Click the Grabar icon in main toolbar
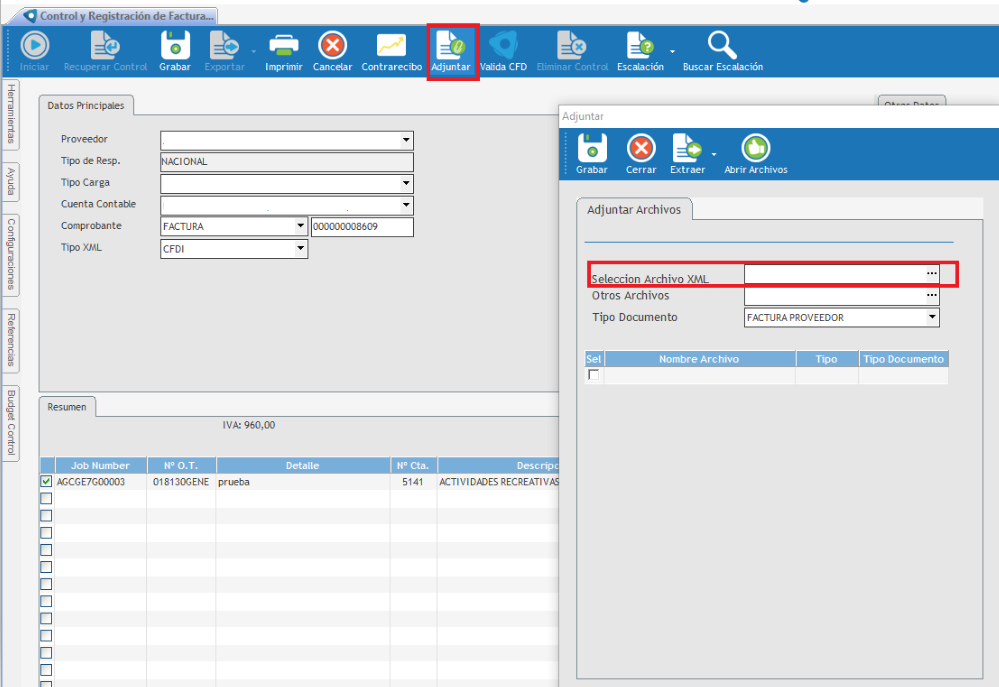Viewport: 999px width, 687px height. tap(174, 46)
